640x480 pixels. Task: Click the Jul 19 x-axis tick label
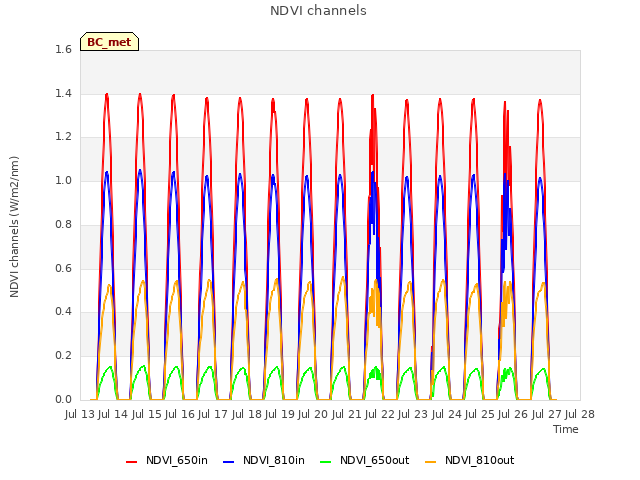click(280, 414)
